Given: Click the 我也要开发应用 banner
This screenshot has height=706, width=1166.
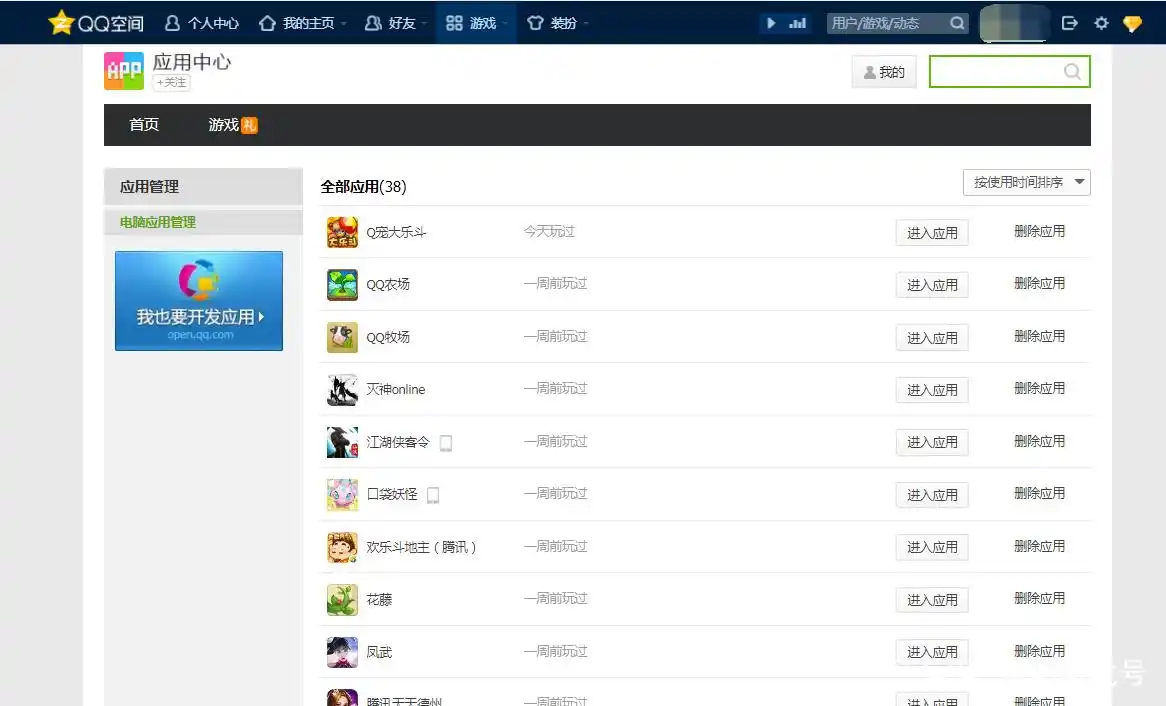Looking at the screenshot, I should pos(199,301).
